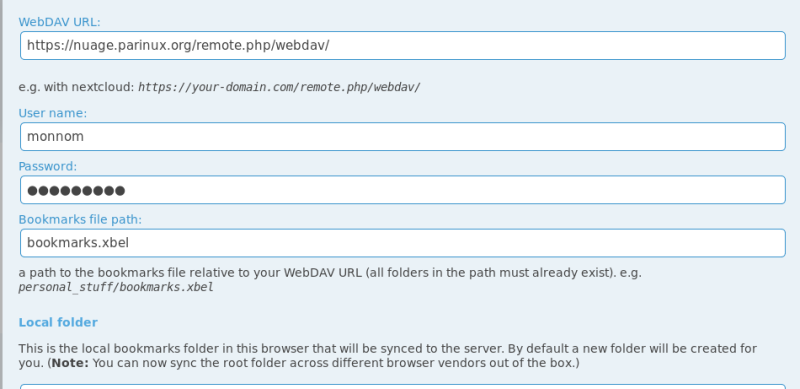This screenshot has width=800, height=389.
Task: Click the 'Bookmarks file path:' label
Action: 80,219
